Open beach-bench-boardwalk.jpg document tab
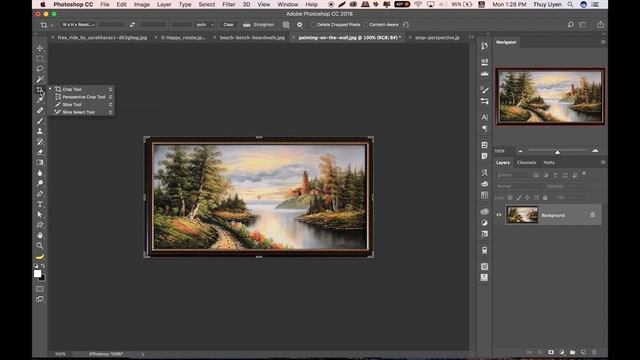640x360 pixels. pos(252,38)
